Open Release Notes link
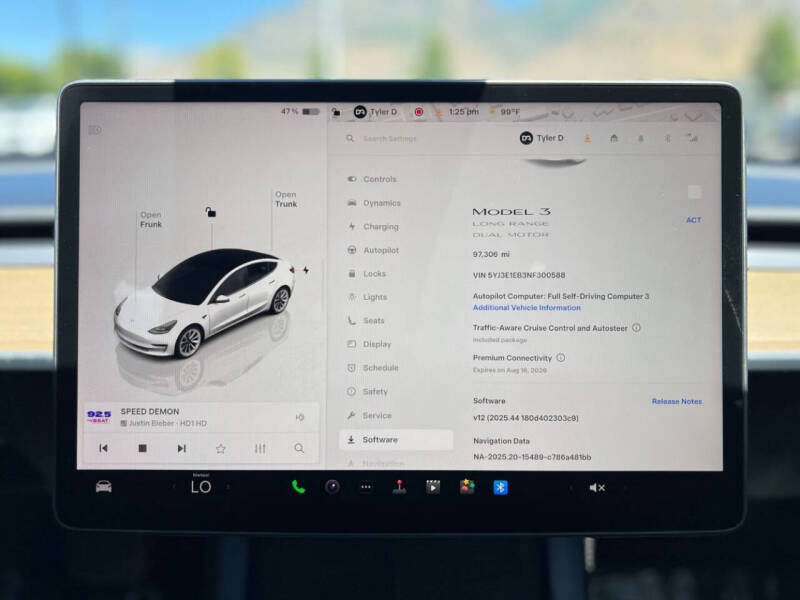This screenshot has height=600, width=800. point(677,402)
